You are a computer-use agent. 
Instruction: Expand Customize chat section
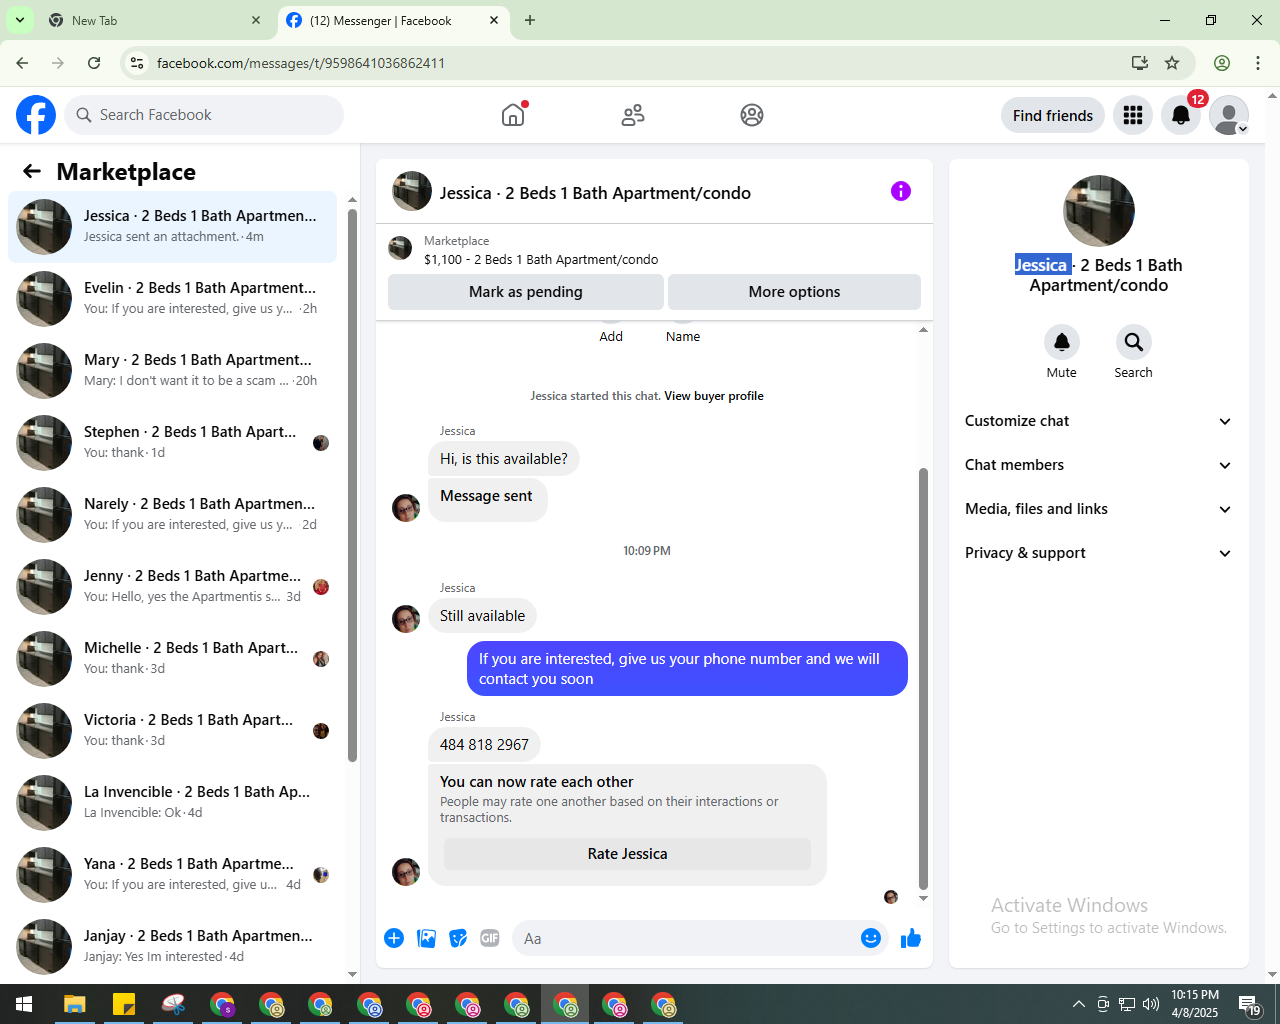tap(1098, 421)
